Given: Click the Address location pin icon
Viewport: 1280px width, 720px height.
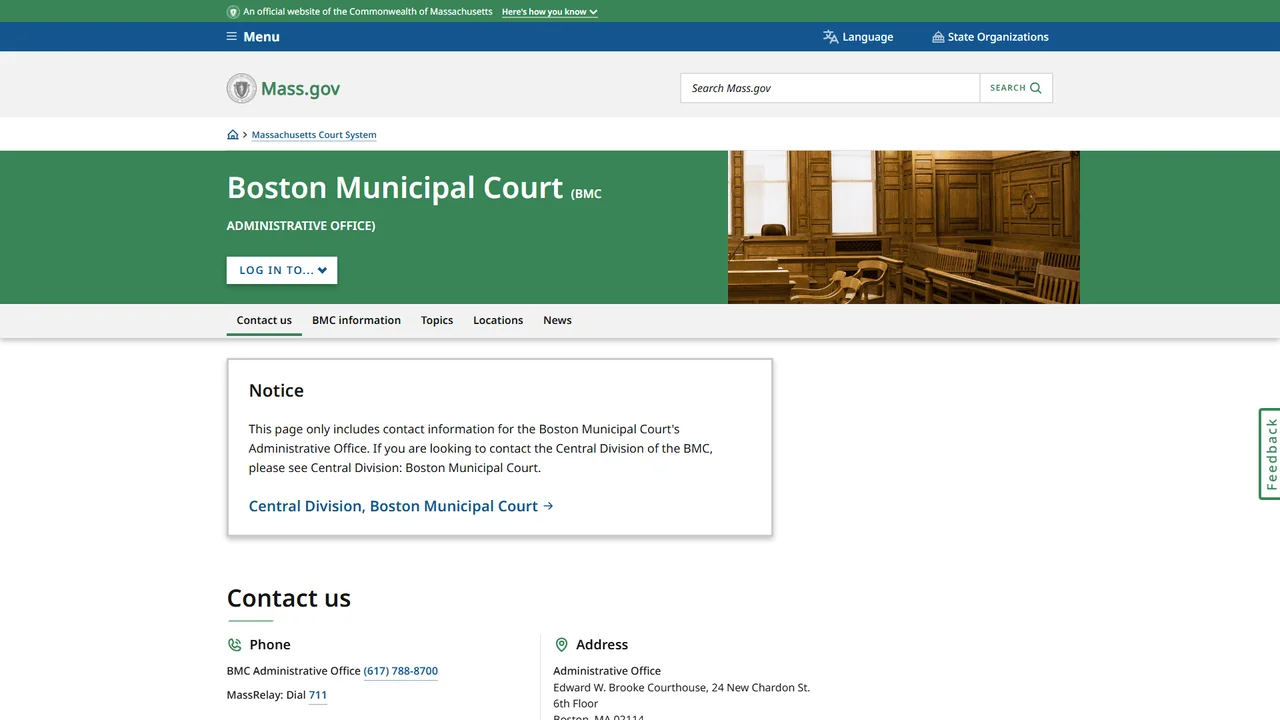Looking at the screenshot, I should 561,645.
